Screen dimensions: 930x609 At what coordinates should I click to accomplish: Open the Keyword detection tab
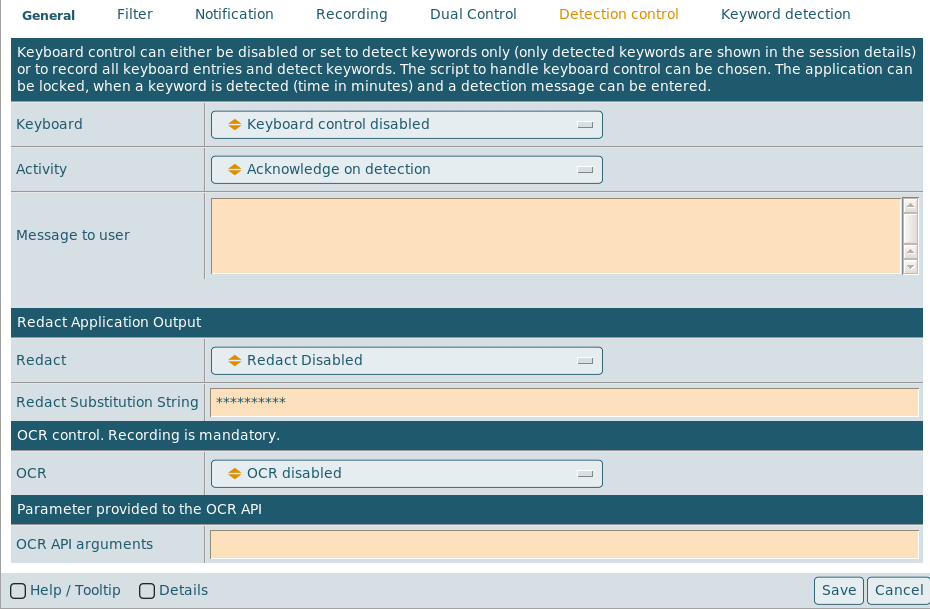pos(785,15)
